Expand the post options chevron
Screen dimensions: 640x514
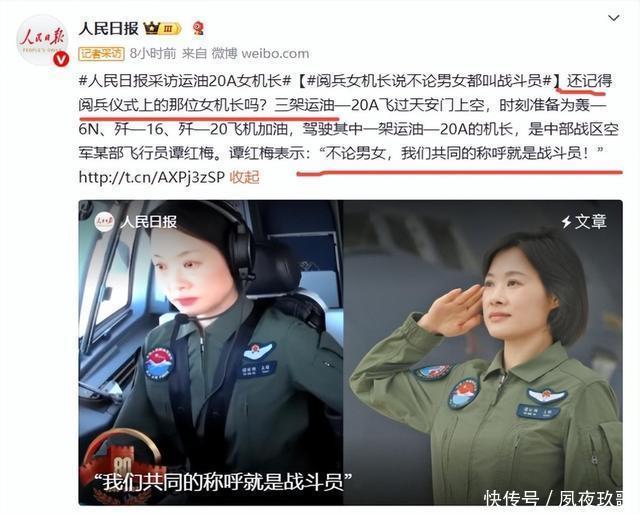pyautogui.click(x=613, y=18)
